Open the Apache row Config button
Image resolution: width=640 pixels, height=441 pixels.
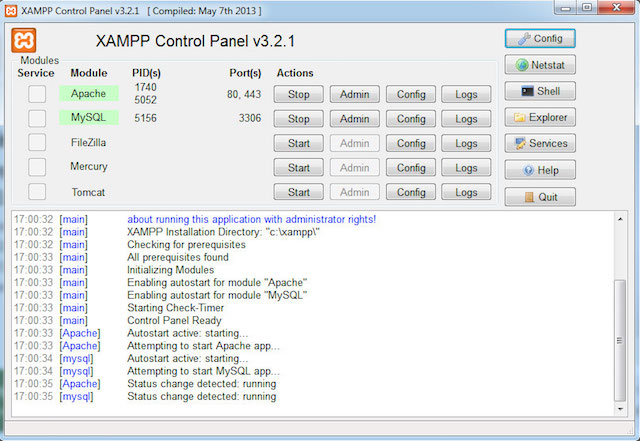click(x=411, y=94)
